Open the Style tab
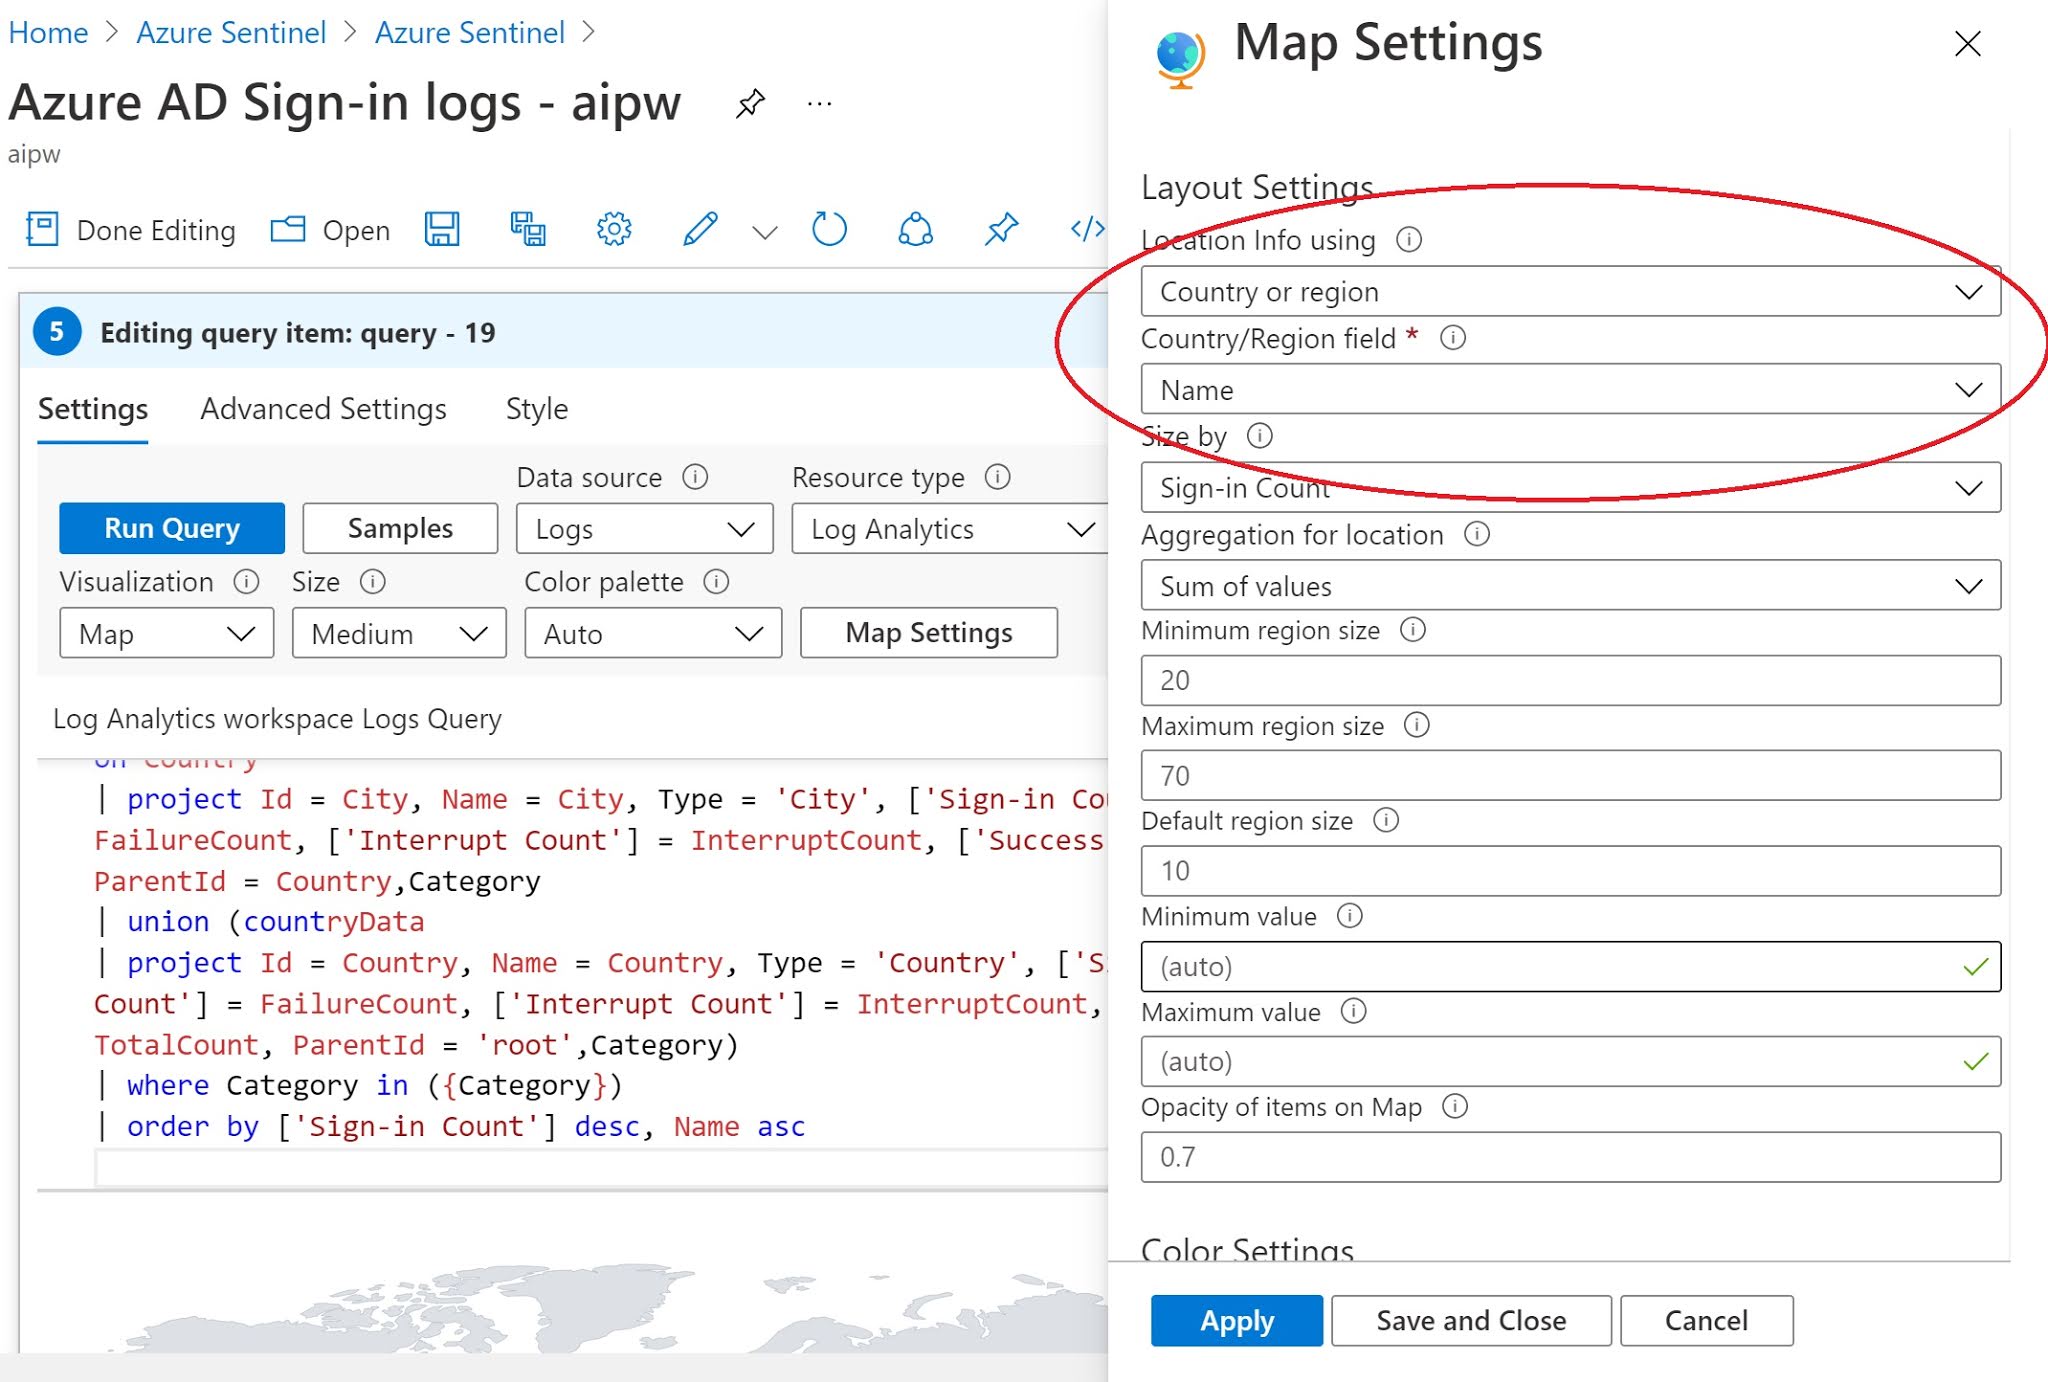2048x1382 pixels. [x=536, y=409]
